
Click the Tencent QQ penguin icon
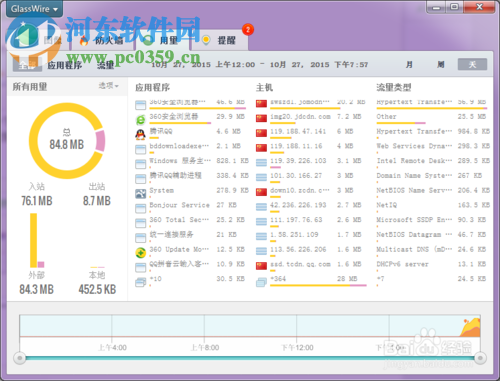pyautogui.click(x=141, y=134)
